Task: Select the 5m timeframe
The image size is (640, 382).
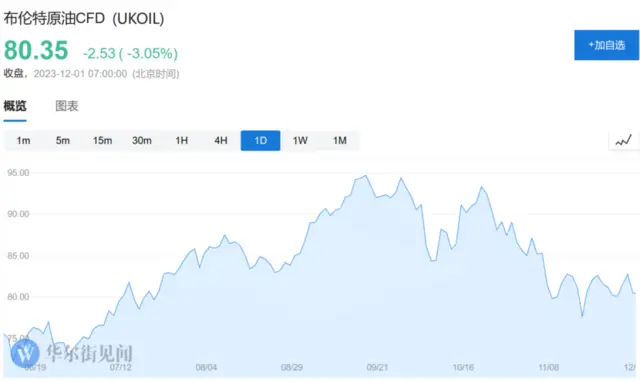Action: [63, 141]
